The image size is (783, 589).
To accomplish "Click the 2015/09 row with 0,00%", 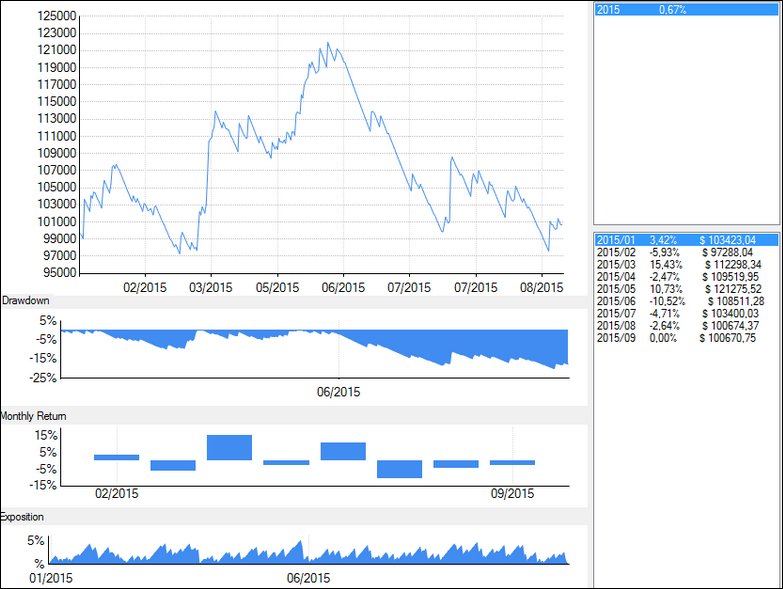I will click(x=685, y=338).
